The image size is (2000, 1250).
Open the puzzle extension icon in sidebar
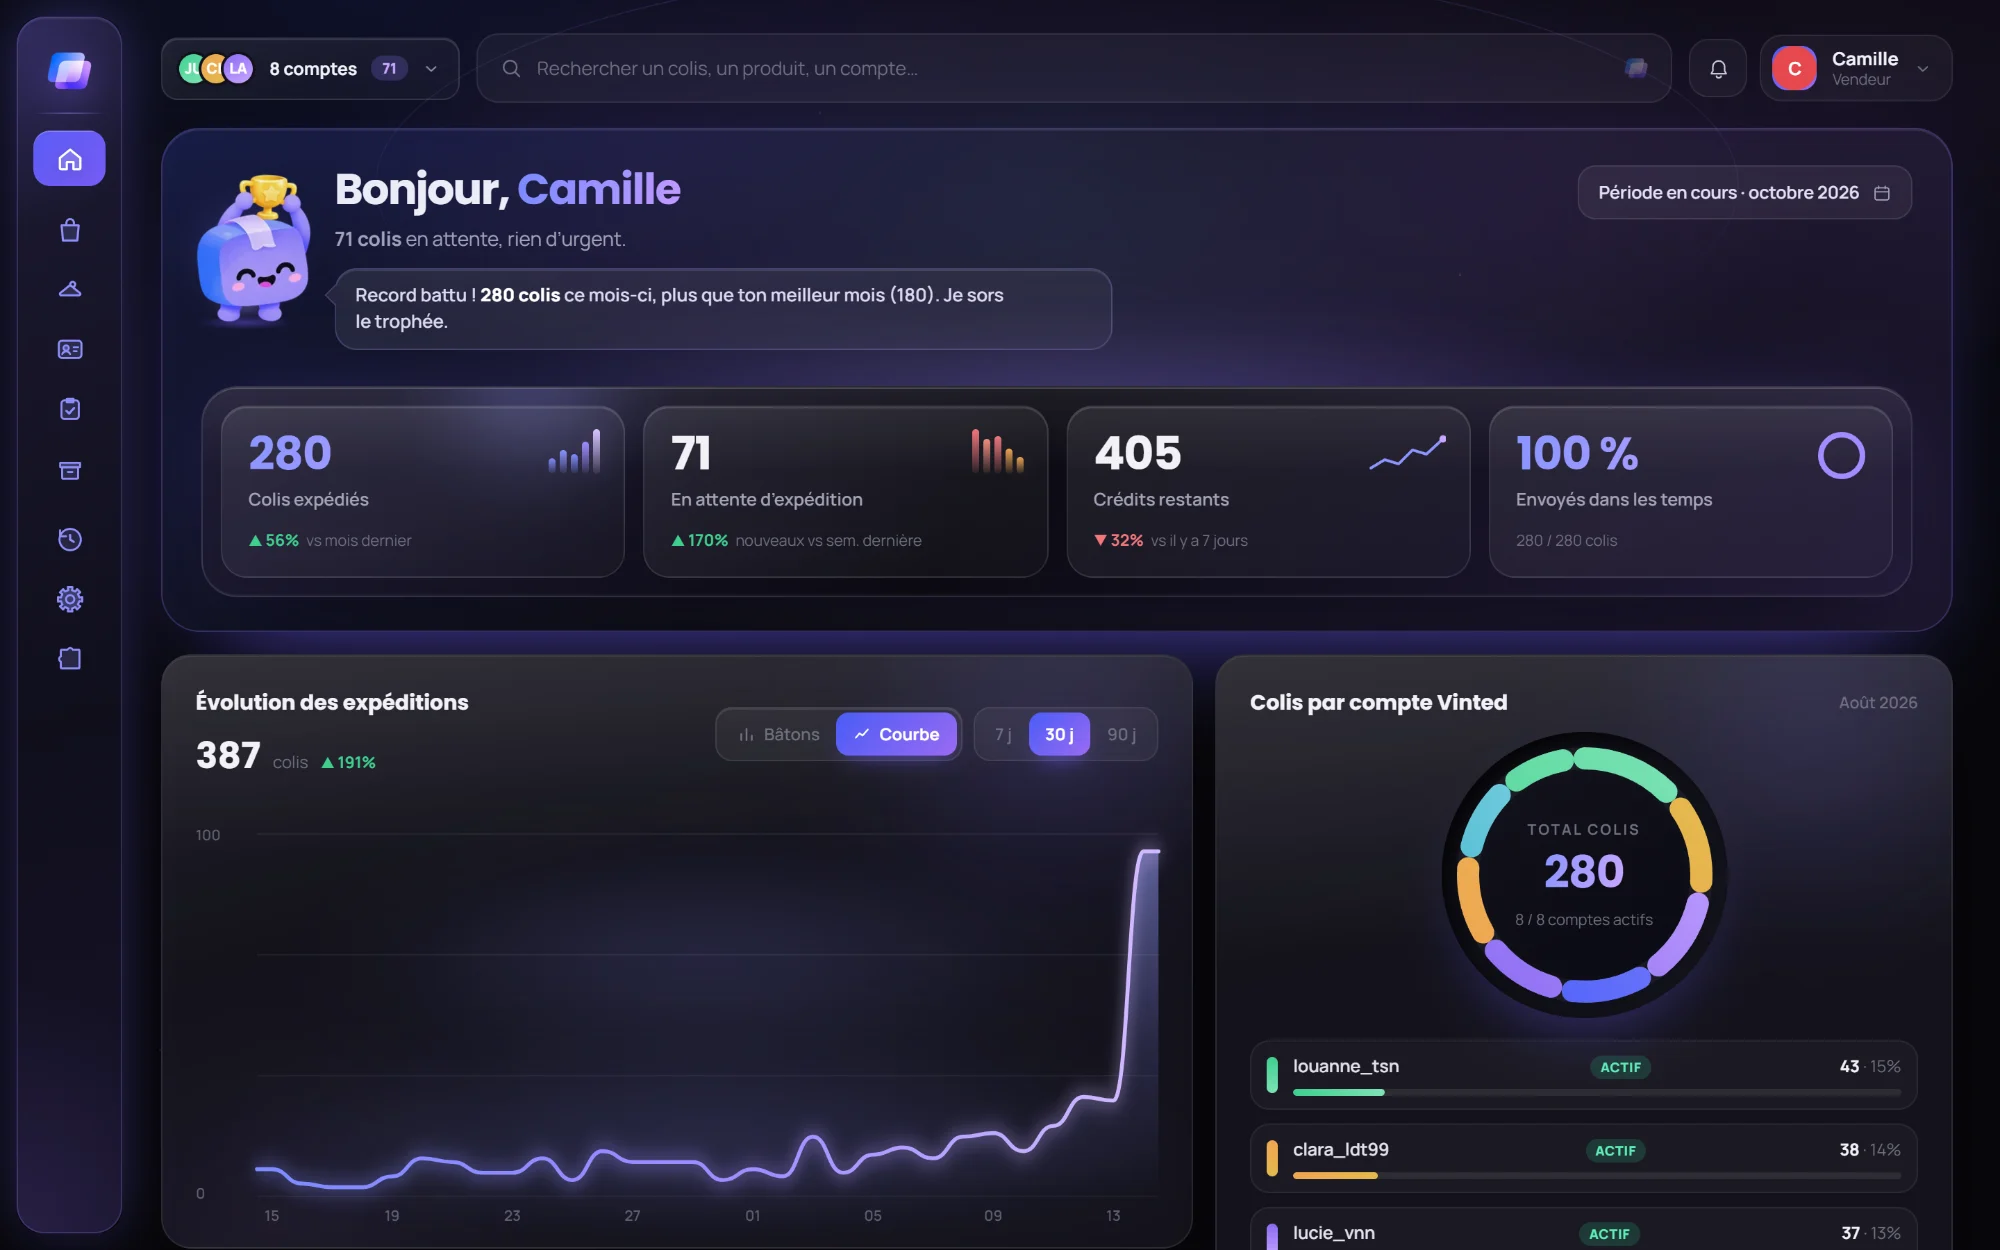point(69,658)
